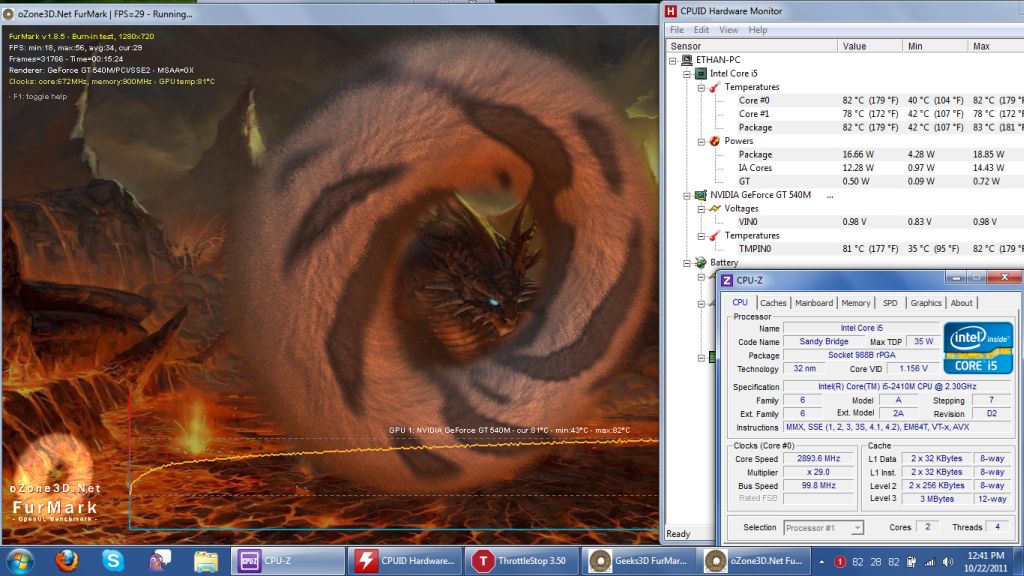Open the Pidgin messenger taskbar icon
1024x576 pixels.
(159, 560)
